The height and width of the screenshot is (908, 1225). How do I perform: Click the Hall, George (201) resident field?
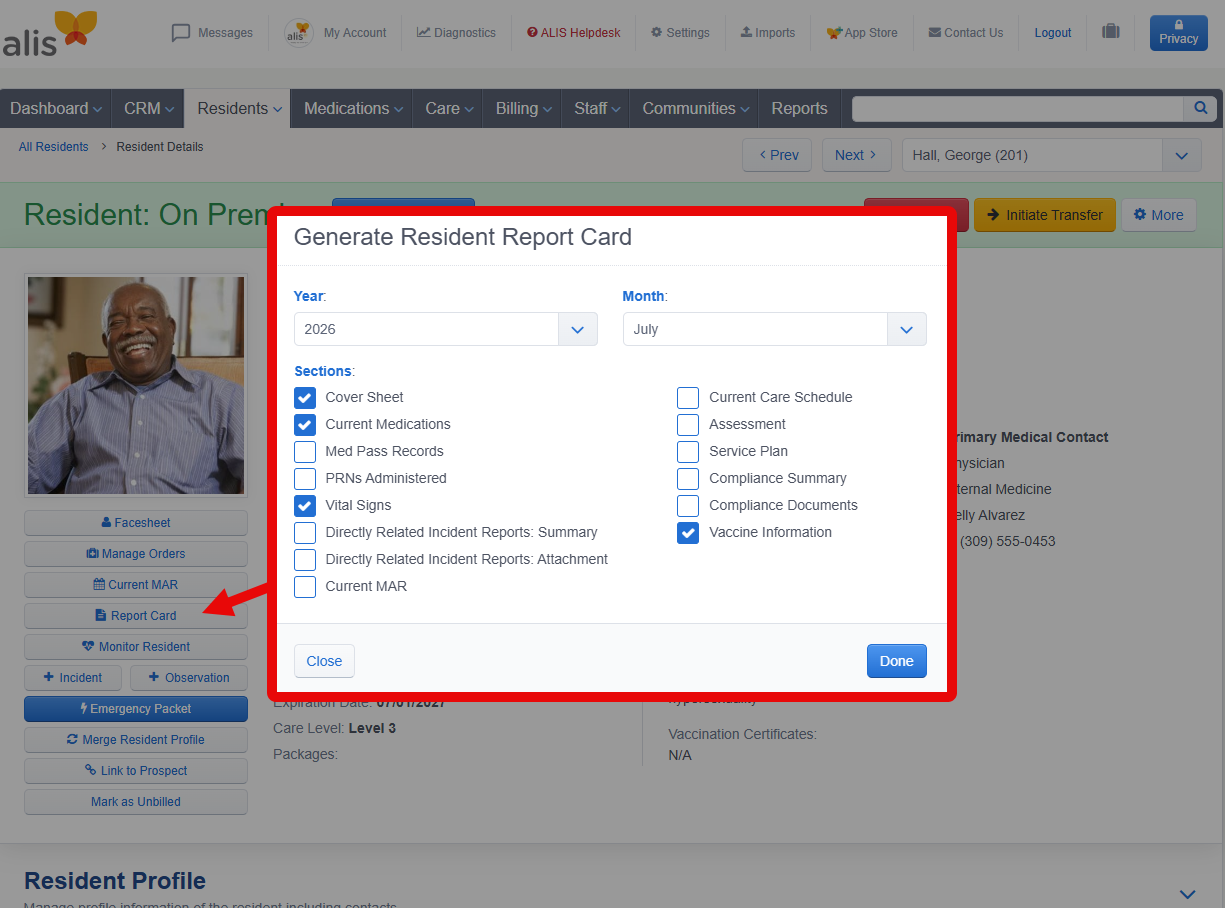[1032, 155]
